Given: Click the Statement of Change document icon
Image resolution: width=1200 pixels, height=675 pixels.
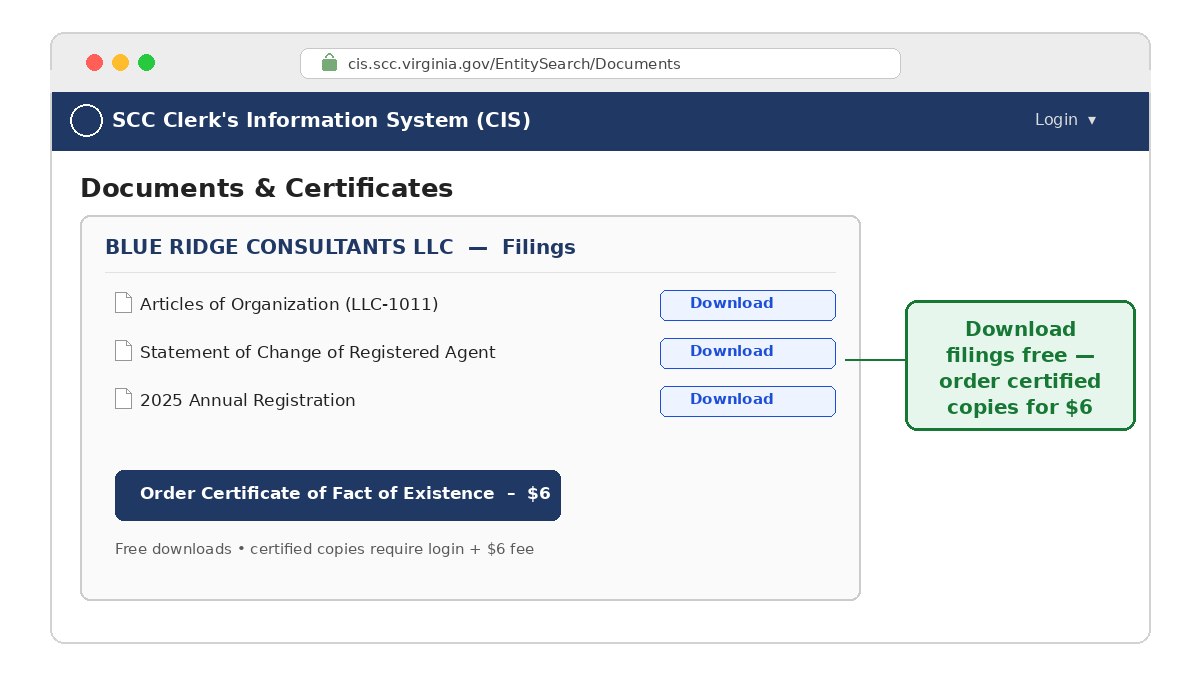Looking at the screenshot, I should coord(123,351).
